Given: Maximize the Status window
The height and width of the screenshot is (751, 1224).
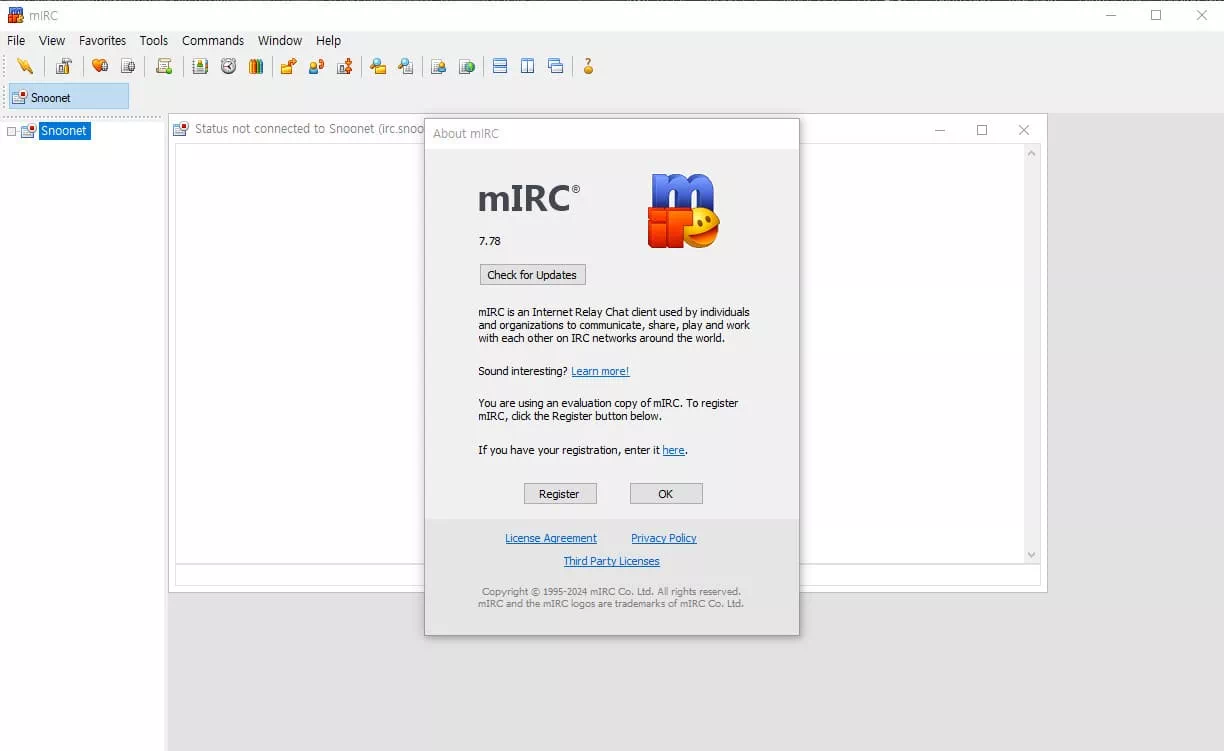Looking at the screenshot, I should point(981,129).
